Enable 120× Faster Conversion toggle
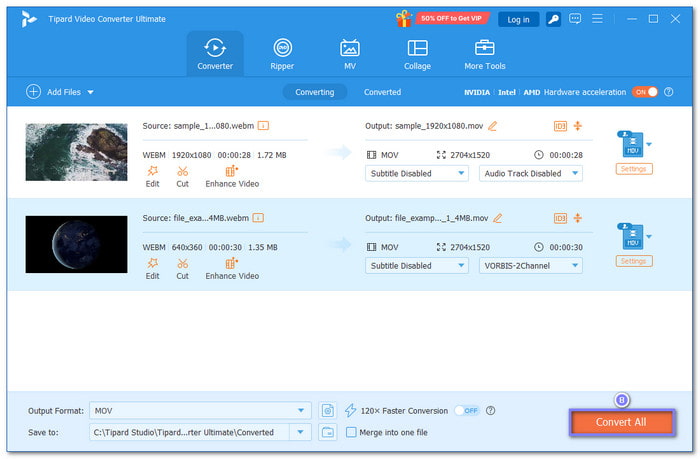700x459 pixels. point(465,410)
